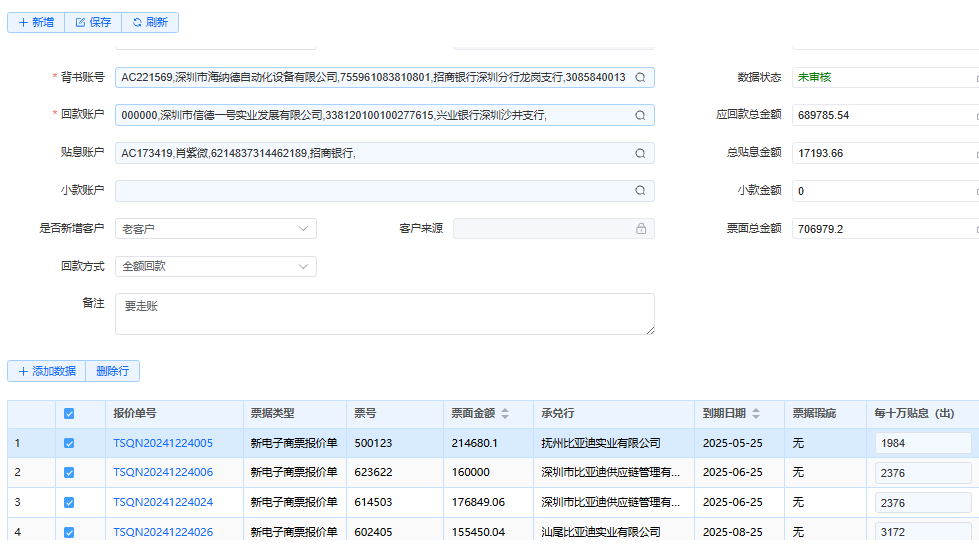
Task: Click the 回款账户 input field
Action: (x=385, y=116)
